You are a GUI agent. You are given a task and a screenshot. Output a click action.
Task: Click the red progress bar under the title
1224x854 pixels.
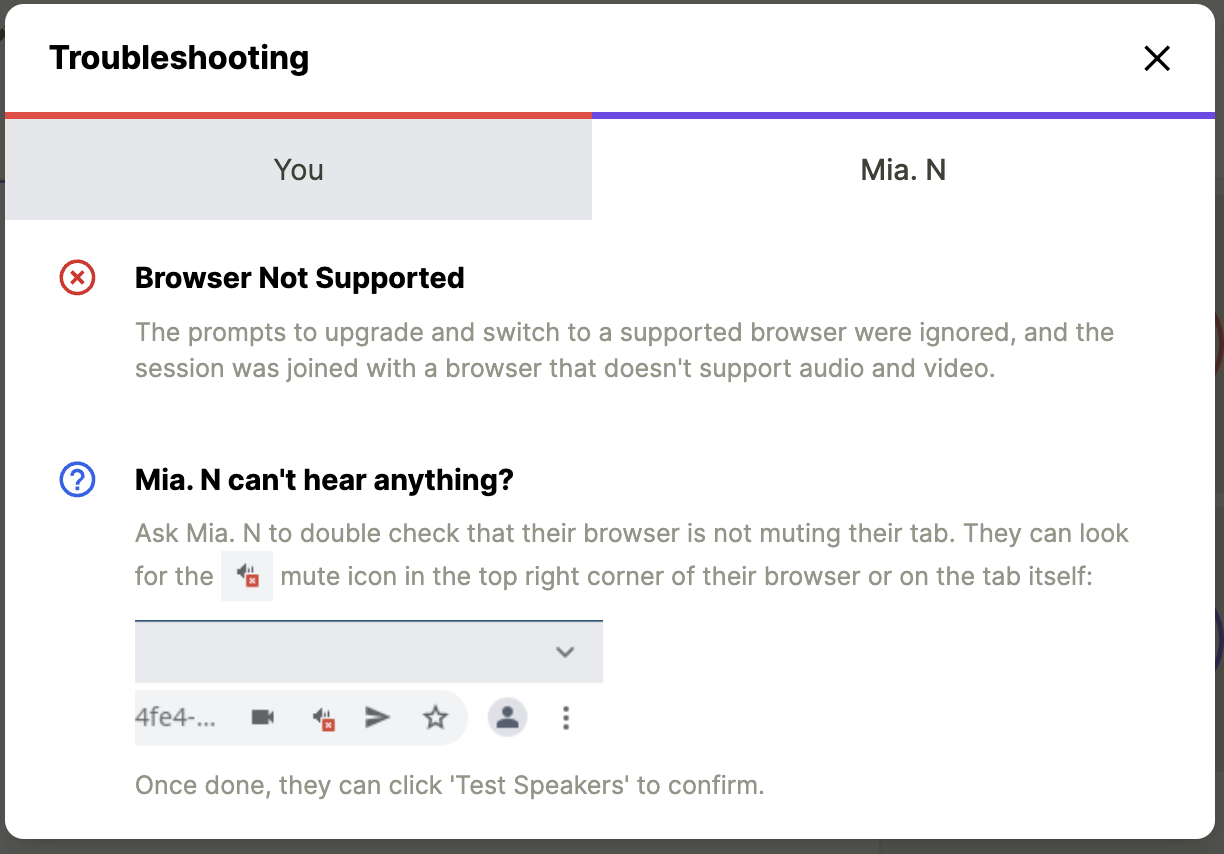pyautogui.click(x=296, y=115)
